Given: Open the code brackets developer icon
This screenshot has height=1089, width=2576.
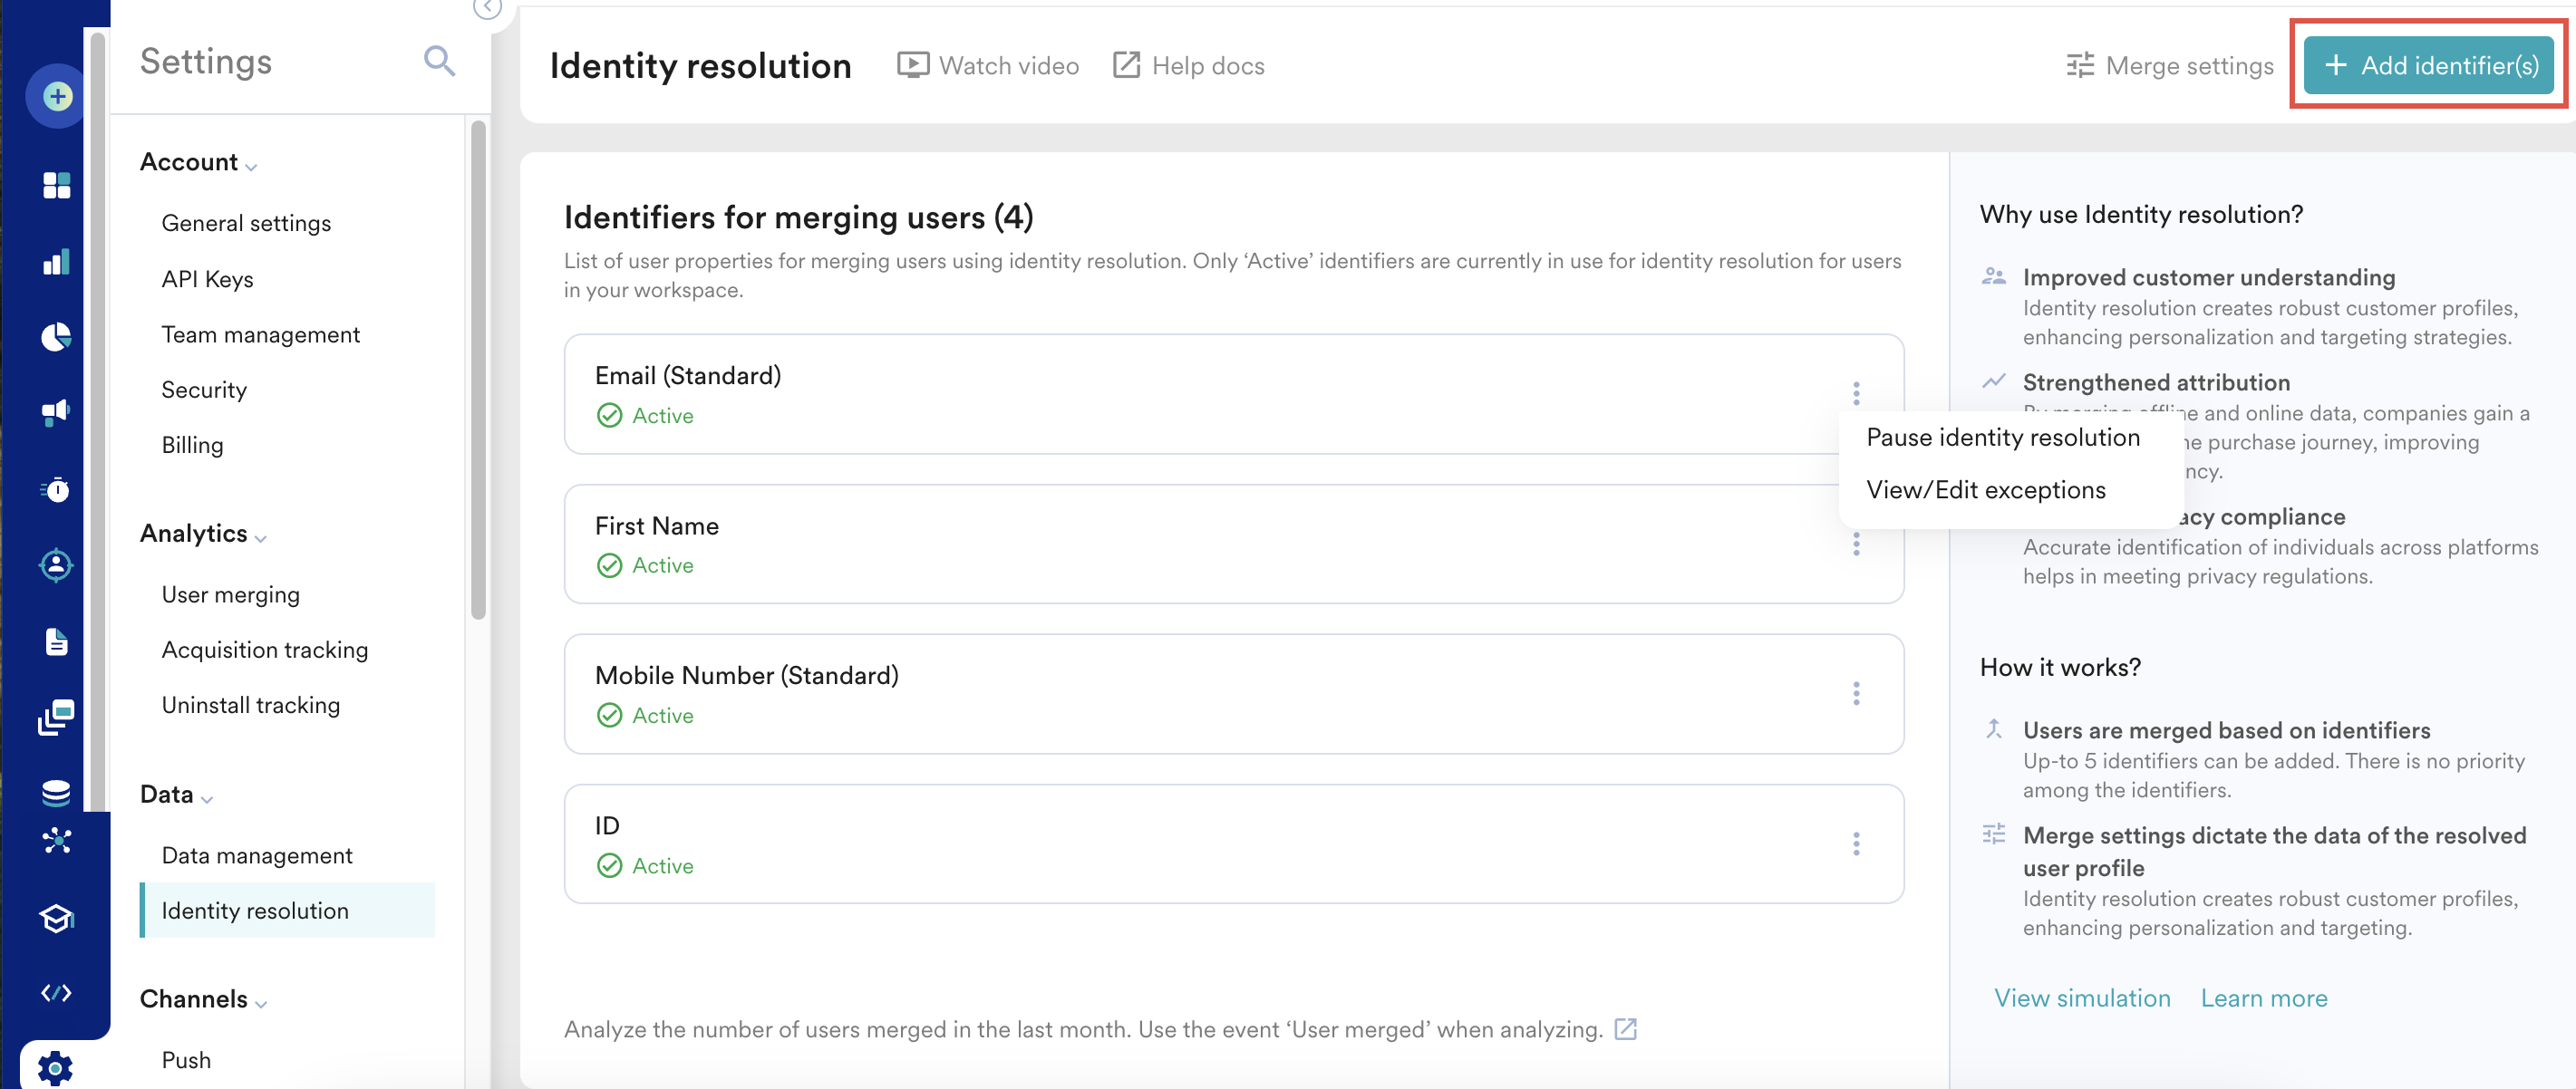Looking at the screenshot, I should point(57,993).
